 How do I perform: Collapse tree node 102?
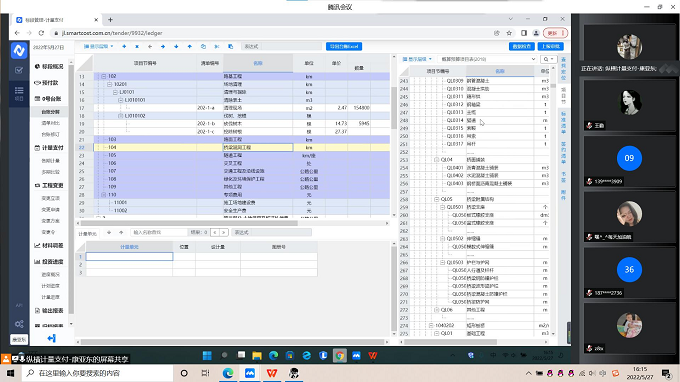(104, 76)
